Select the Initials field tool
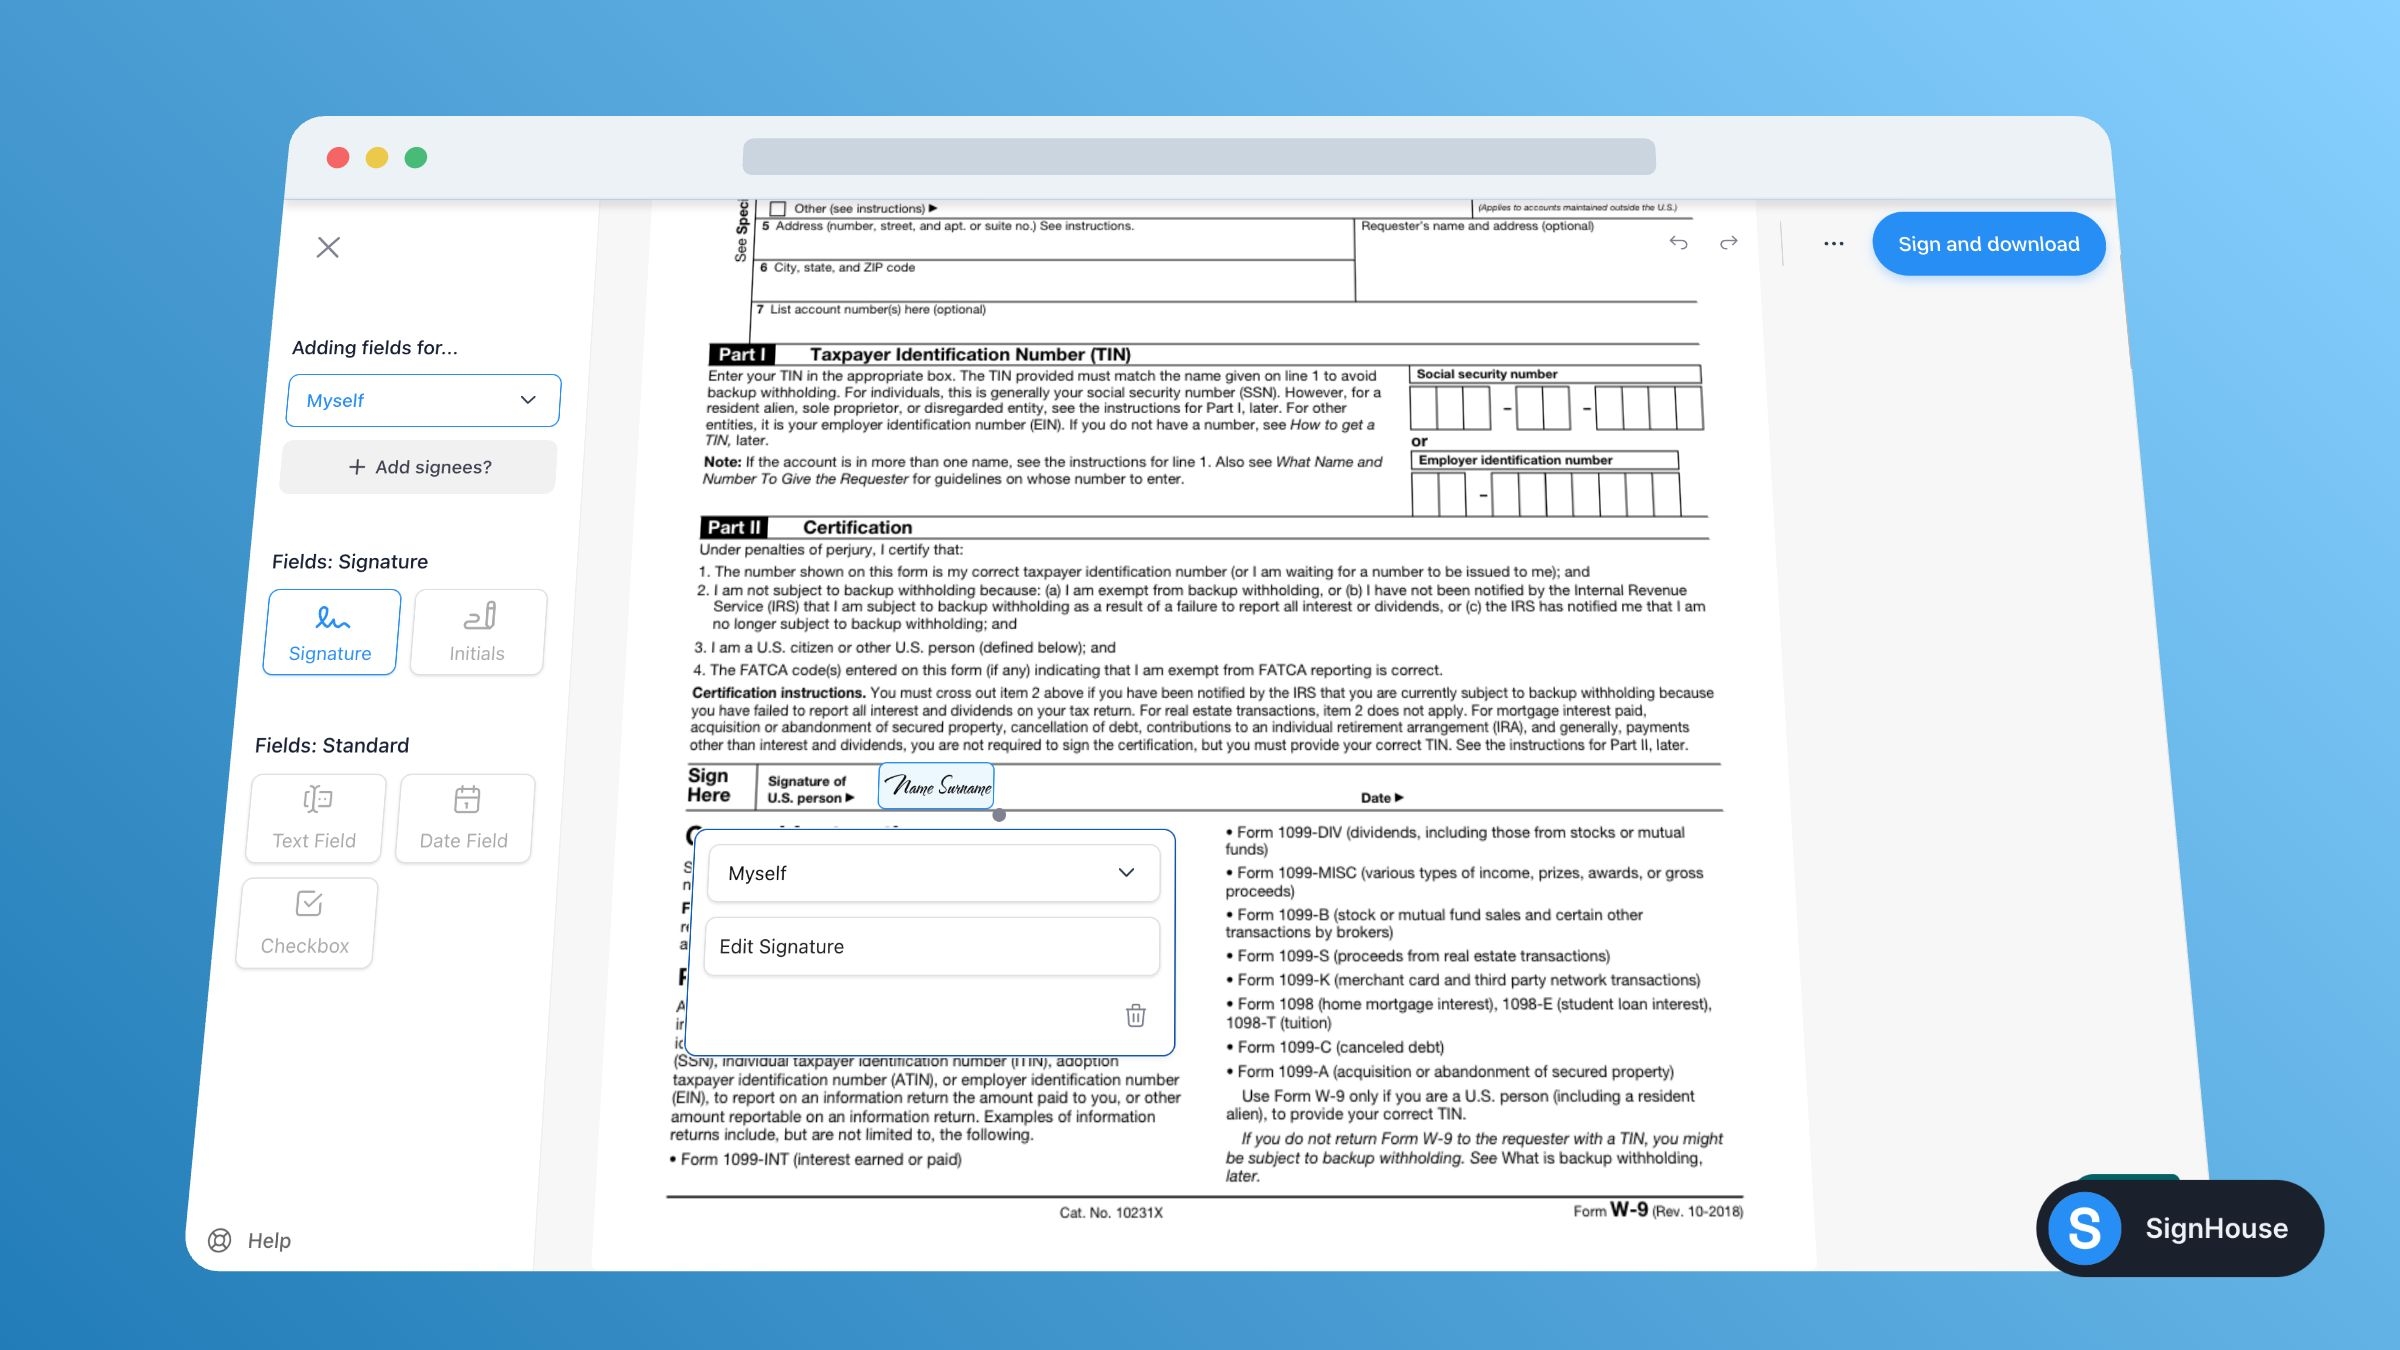This screenshot has height=1350, width=2400. coord(476,631)
